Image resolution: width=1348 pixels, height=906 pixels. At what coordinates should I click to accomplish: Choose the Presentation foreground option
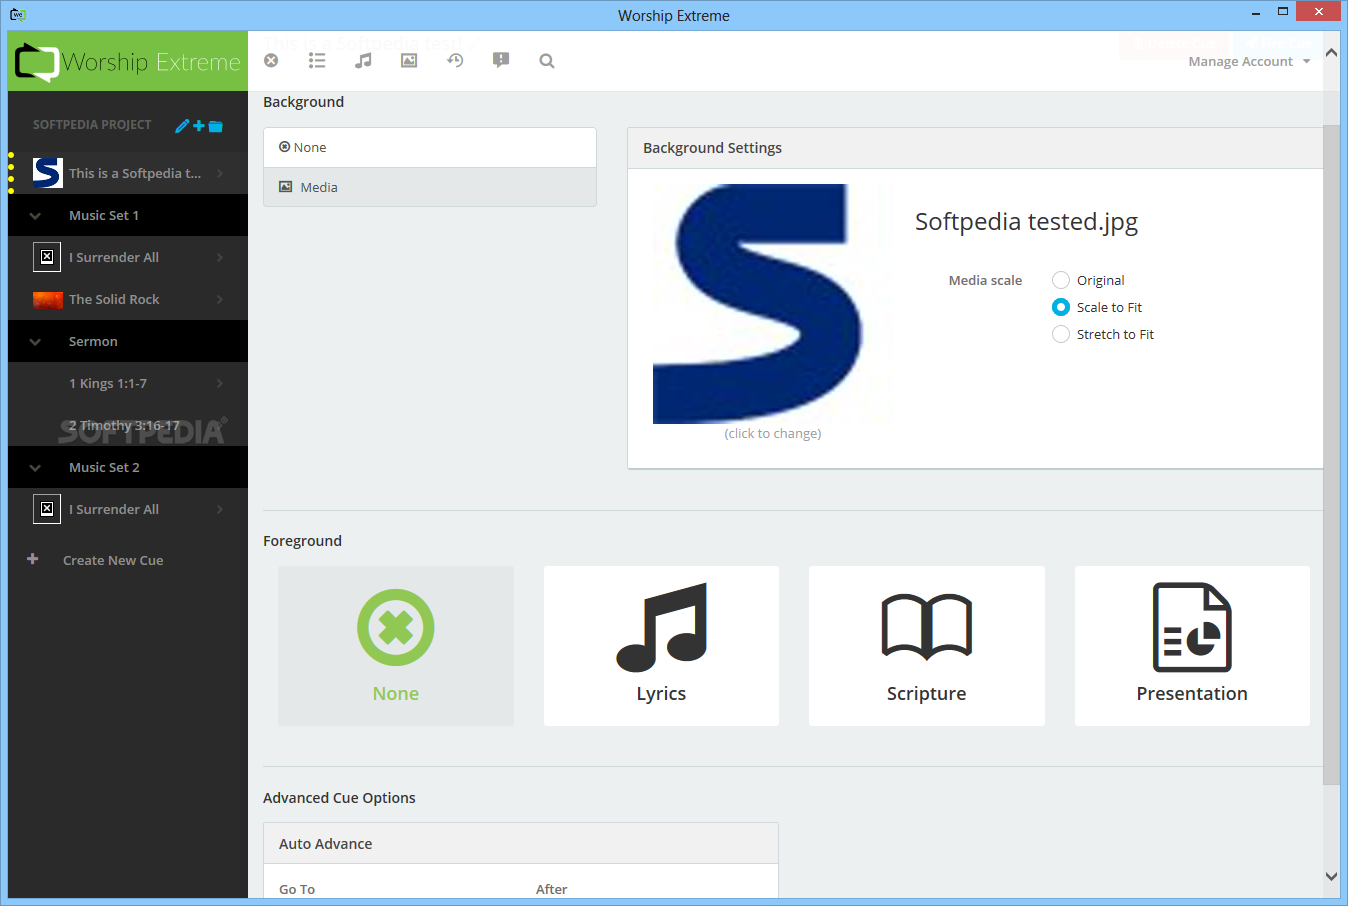point(1192,646)
